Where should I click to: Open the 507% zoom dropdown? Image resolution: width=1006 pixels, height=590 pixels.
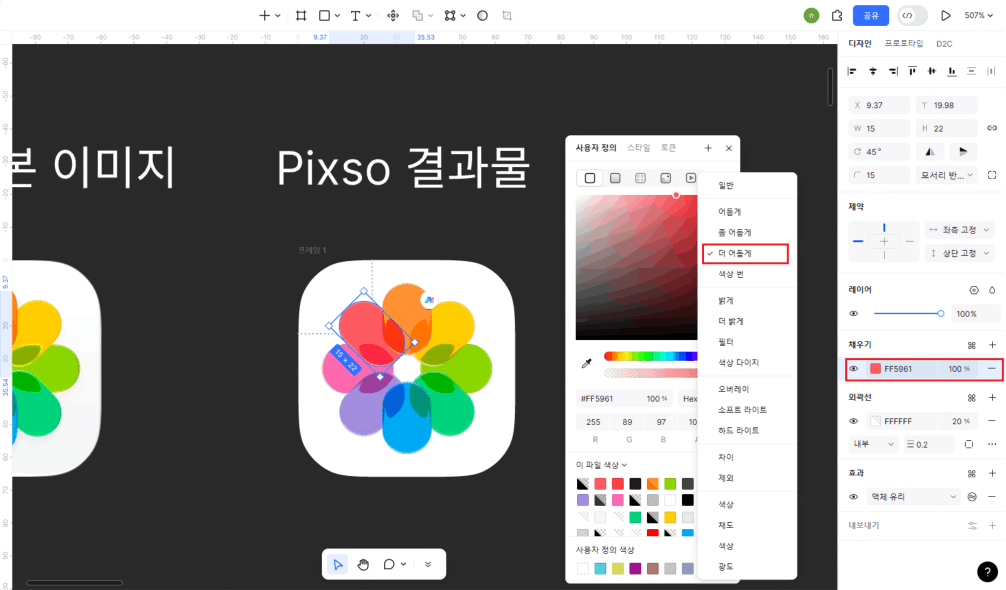pos(978,15)
